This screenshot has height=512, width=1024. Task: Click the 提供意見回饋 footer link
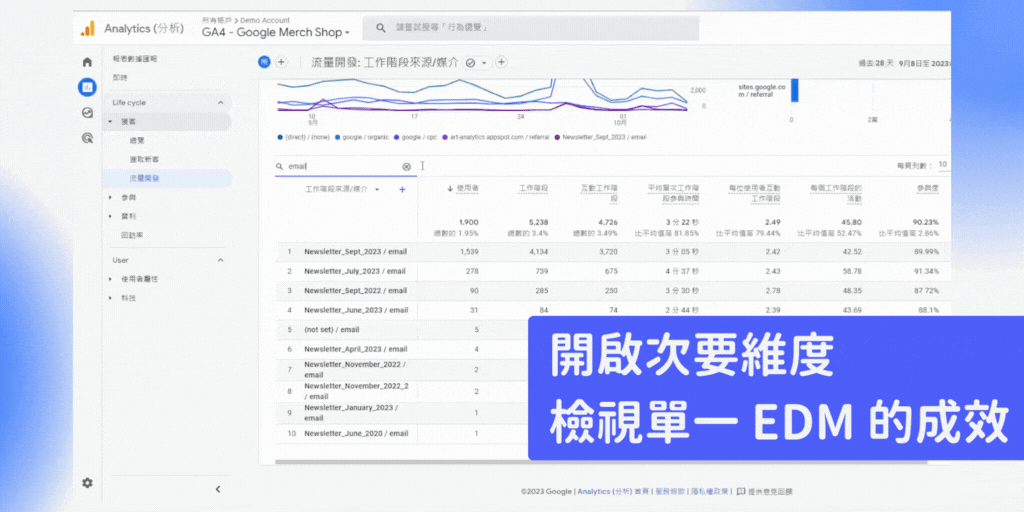click(x=771, y=492)
